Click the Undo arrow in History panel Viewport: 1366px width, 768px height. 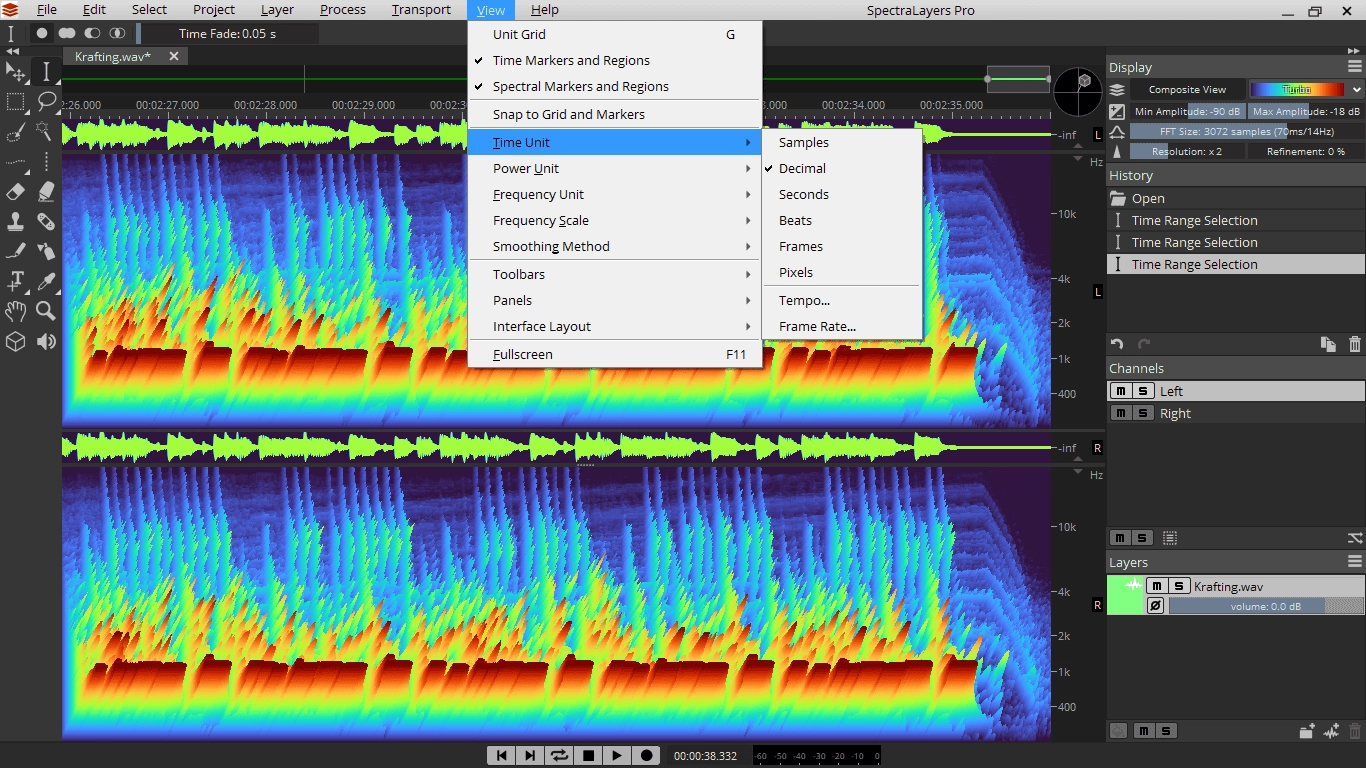click(1118, 344)
